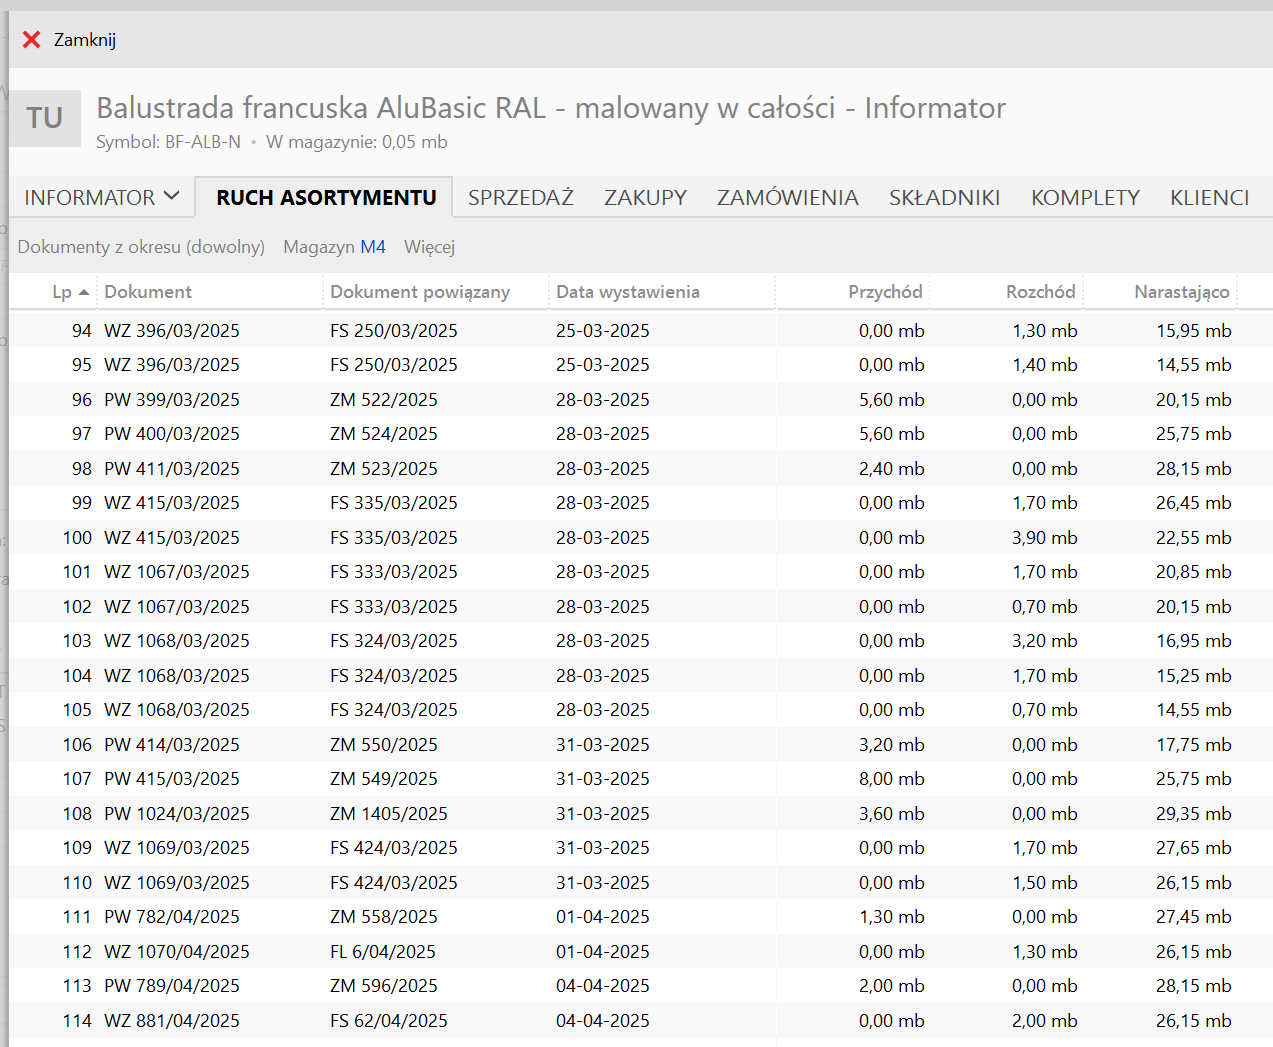Select row 96 with PW 399/03/2025

[172, 400]
